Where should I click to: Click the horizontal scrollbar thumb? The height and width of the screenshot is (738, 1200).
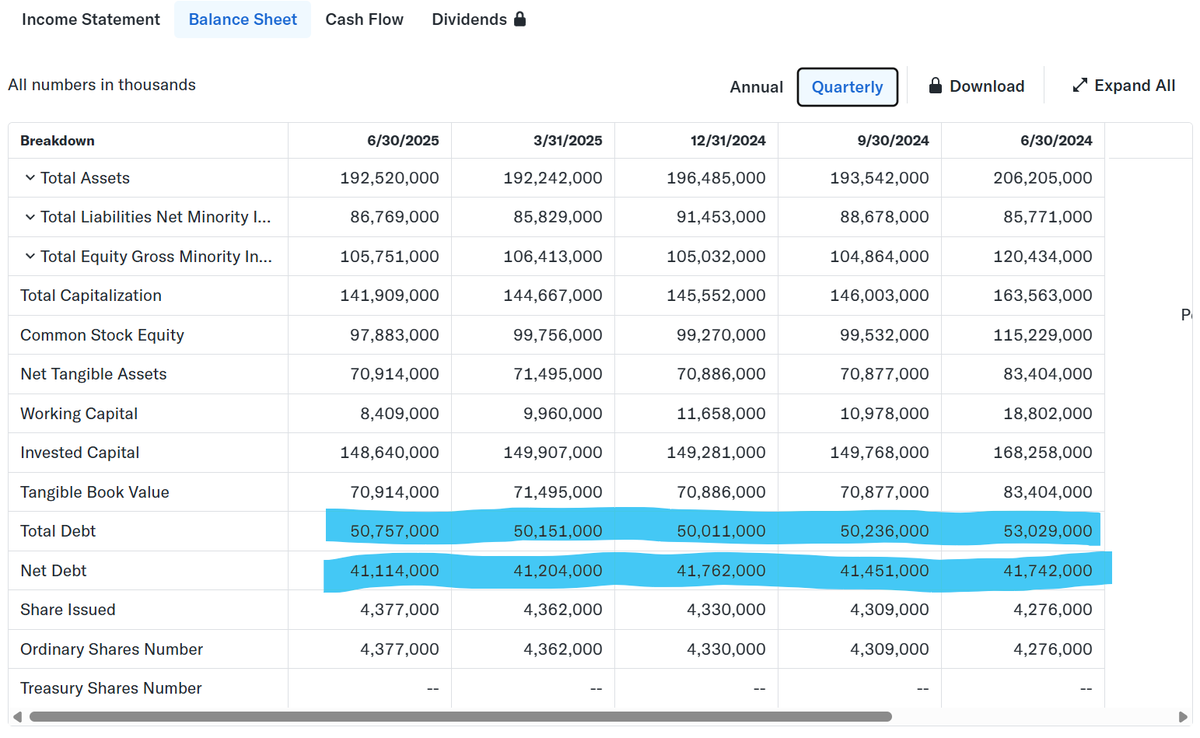click(x=460, y=716)
